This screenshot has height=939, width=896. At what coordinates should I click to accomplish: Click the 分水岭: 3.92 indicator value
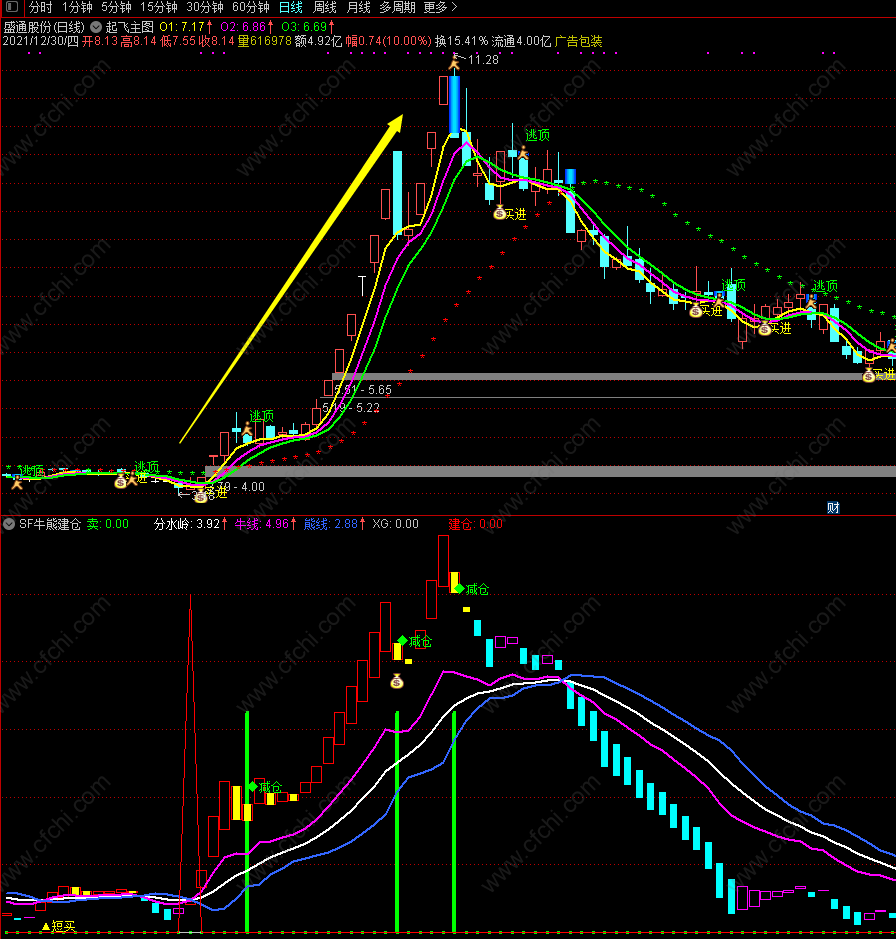190,524
